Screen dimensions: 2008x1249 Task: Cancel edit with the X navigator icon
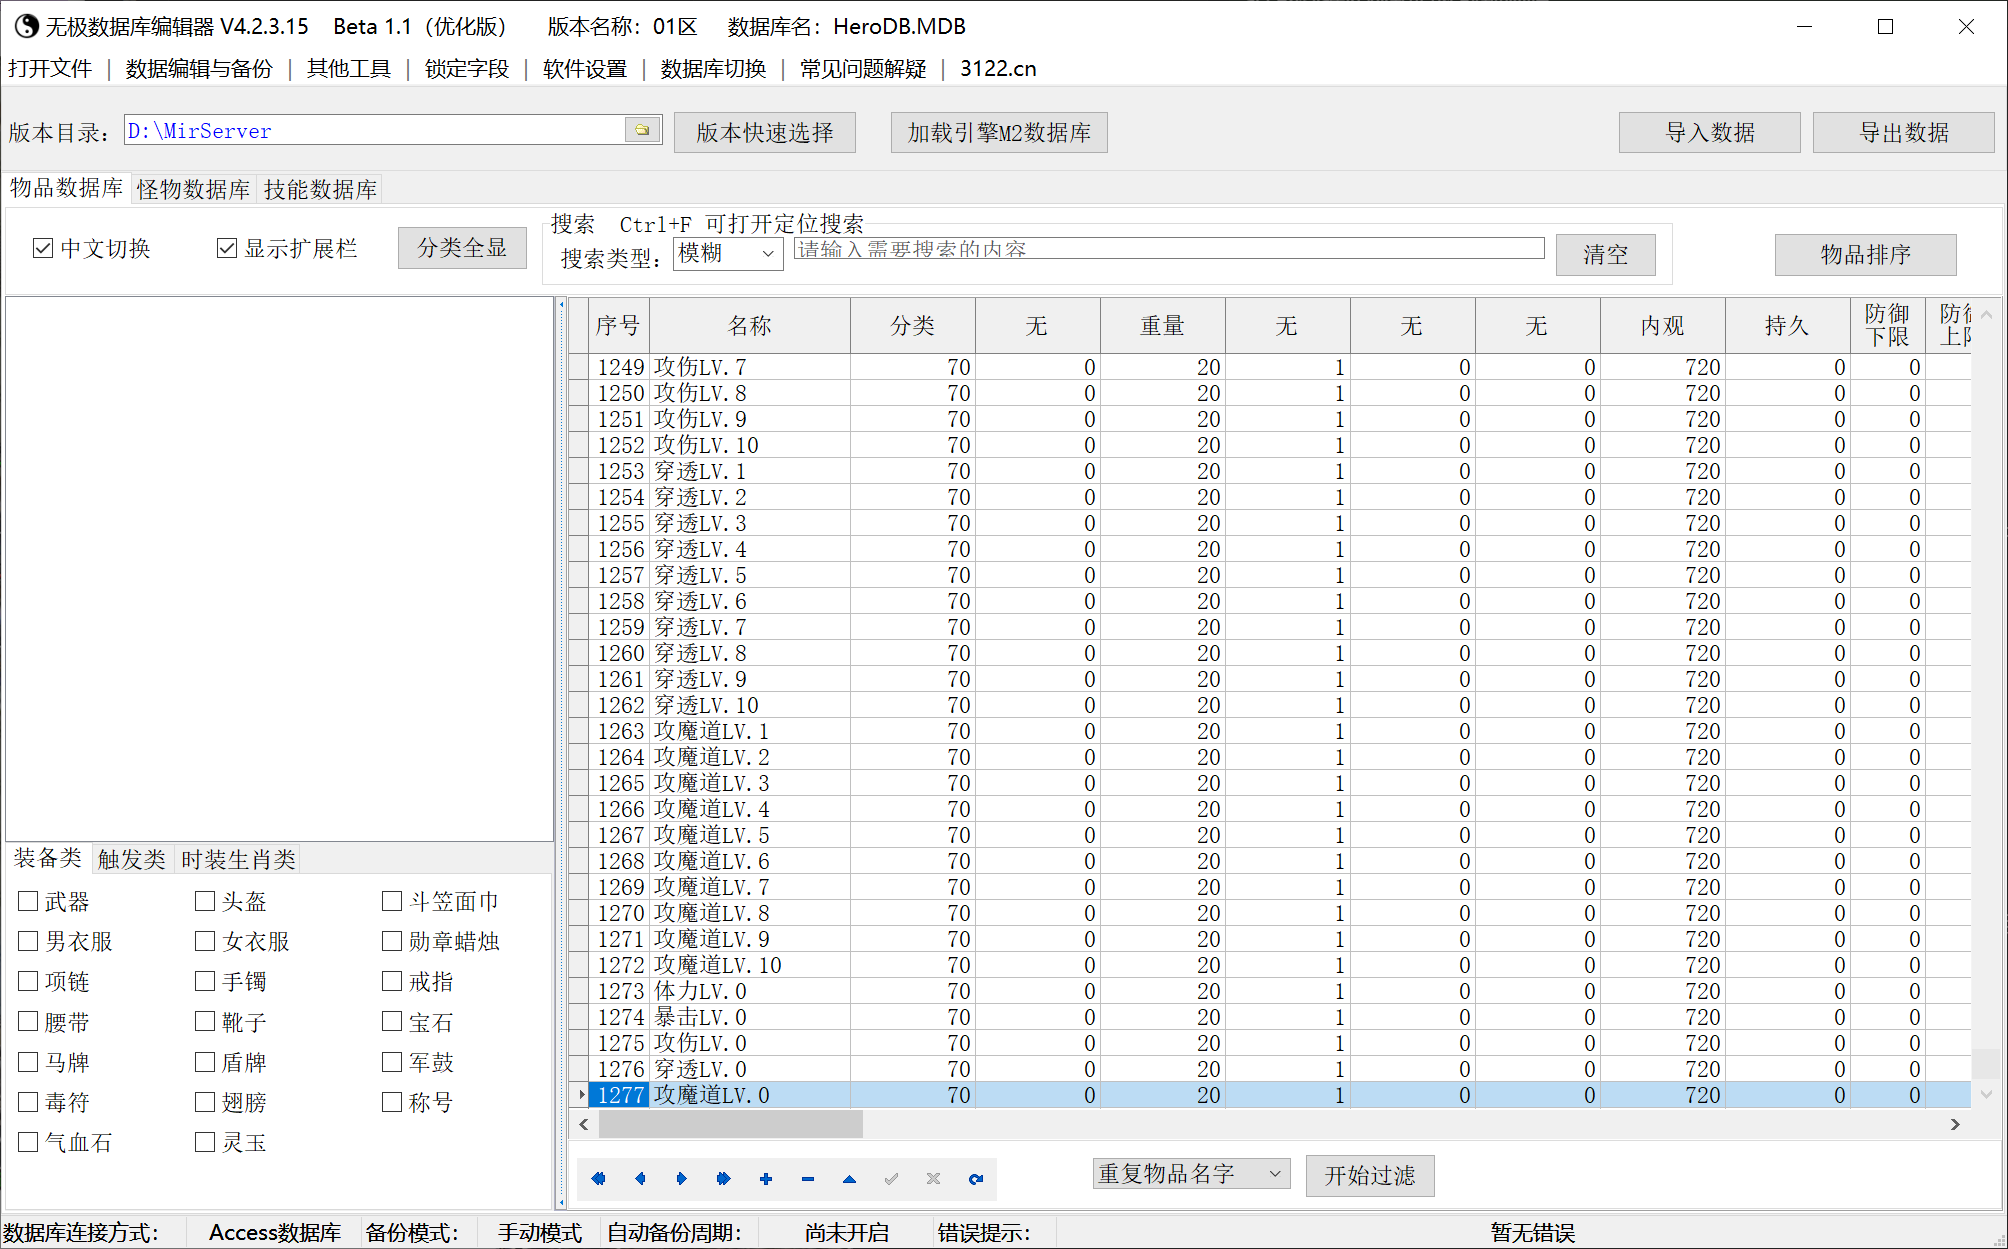(x=934, y=1179)
